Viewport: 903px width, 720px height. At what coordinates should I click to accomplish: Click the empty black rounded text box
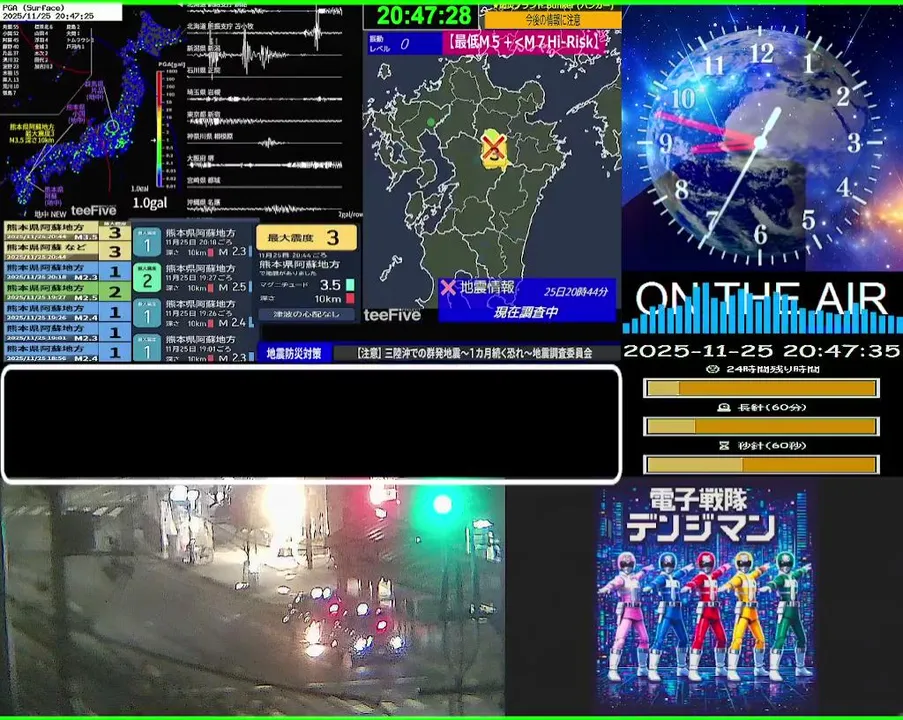pos(312,424)
